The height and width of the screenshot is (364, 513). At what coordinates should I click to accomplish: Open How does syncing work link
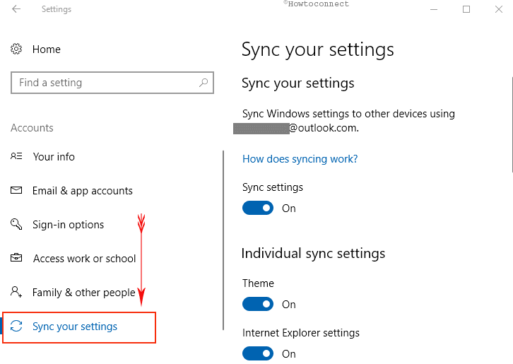coord(300,159)
